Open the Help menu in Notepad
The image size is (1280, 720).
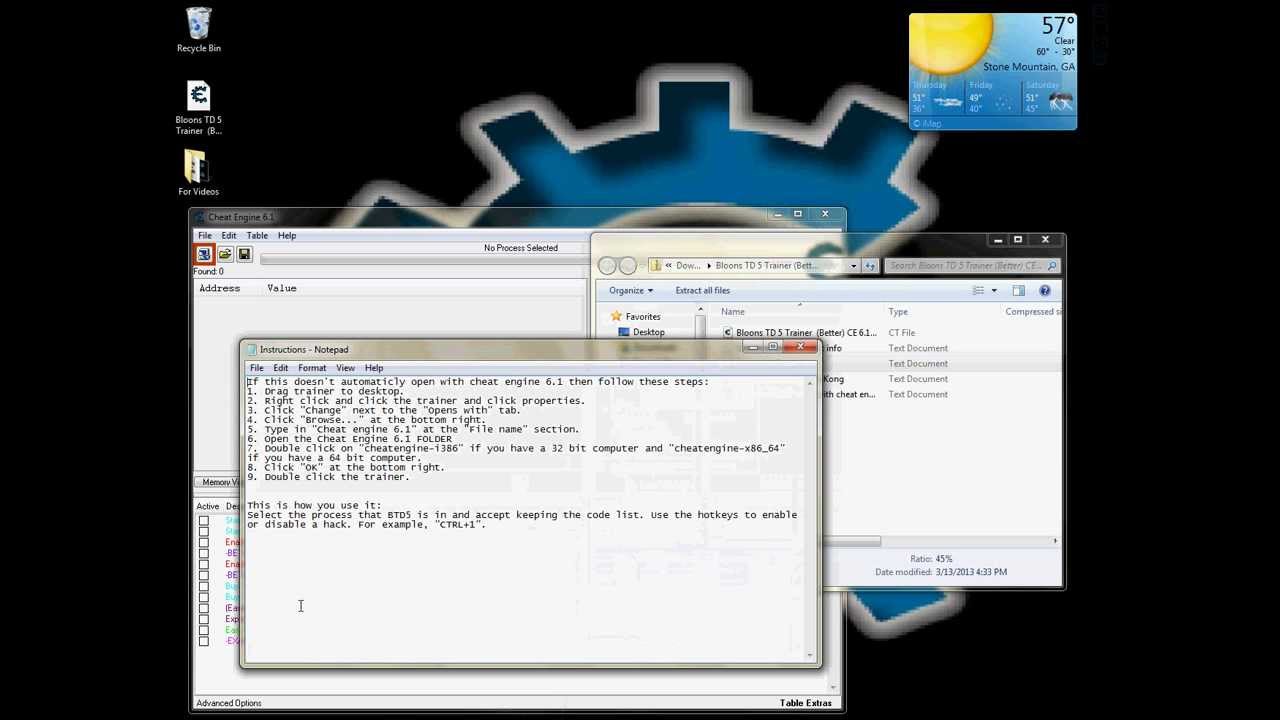[x=374, y=368]
